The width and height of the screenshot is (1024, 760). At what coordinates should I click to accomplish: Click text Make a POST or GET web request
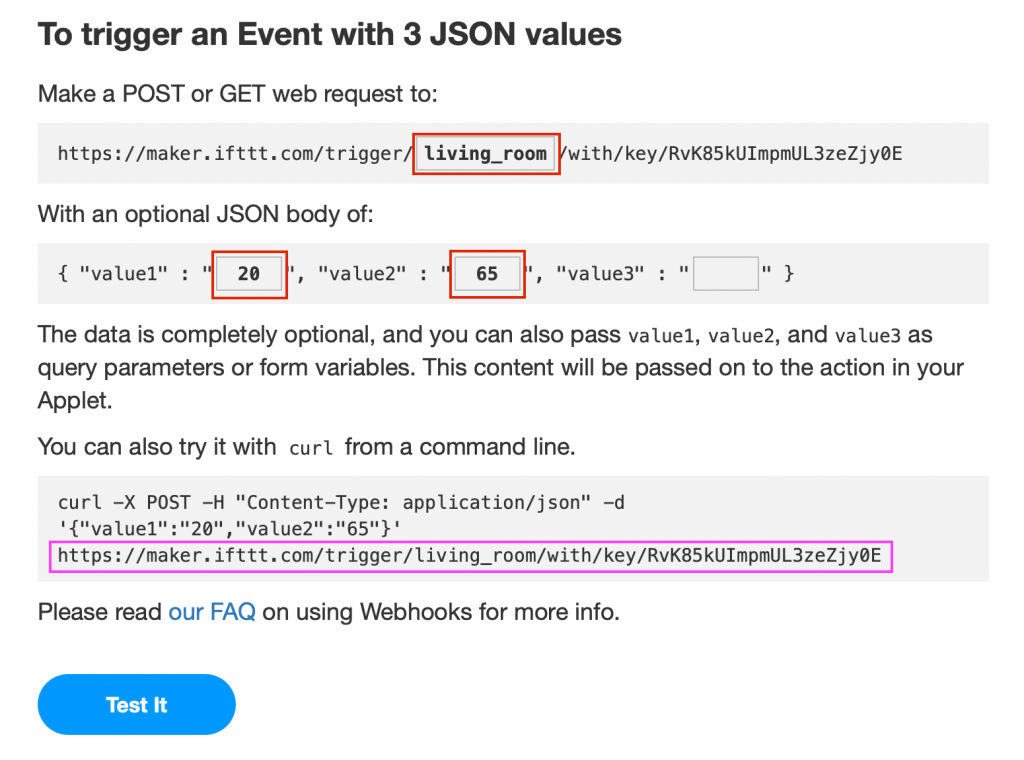click(238, 94)
